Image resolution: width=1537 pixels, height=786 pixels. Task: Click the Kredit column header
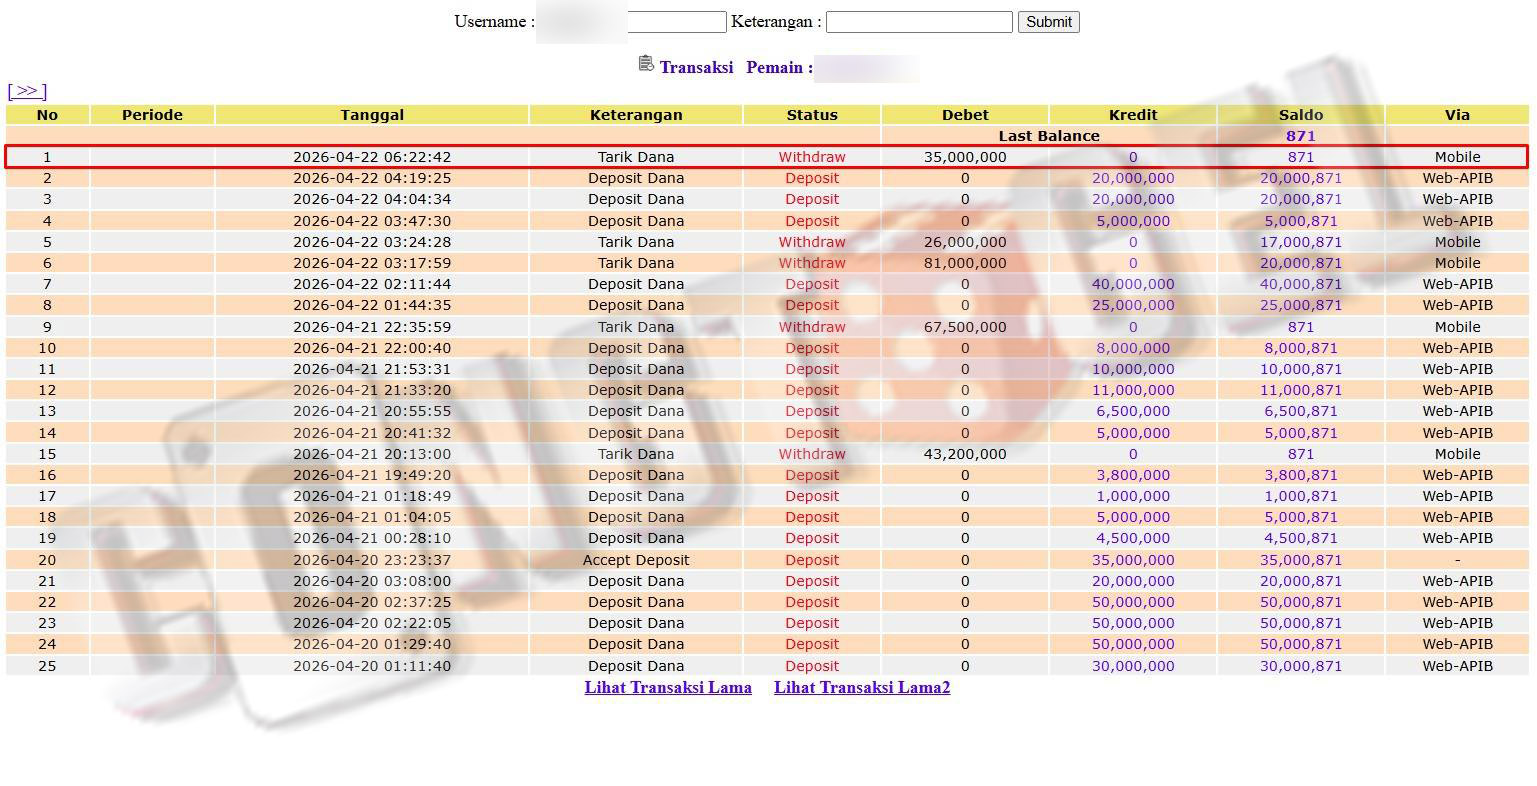(x=1133, y=115)
